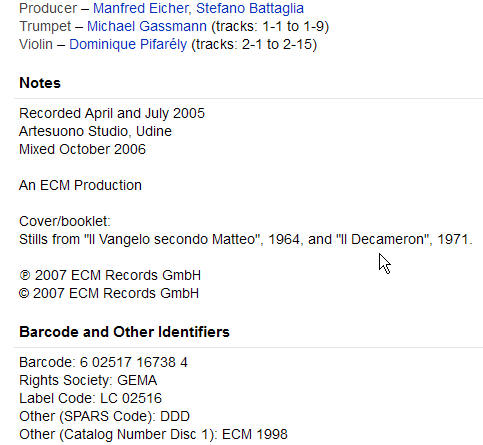Click the © 2007 ECM Records GmbH line
483x445 pixels.
pos(109,293)
